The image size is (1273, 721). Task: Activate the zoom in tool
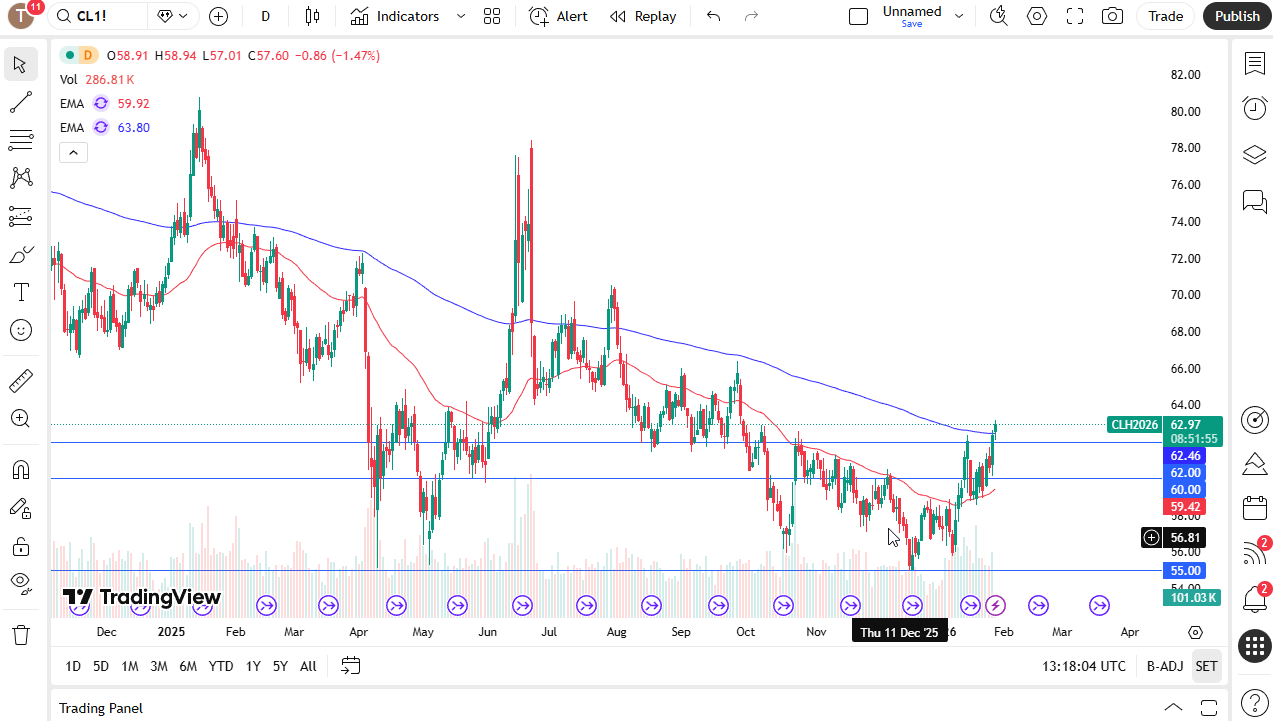(x=20, y=419)
